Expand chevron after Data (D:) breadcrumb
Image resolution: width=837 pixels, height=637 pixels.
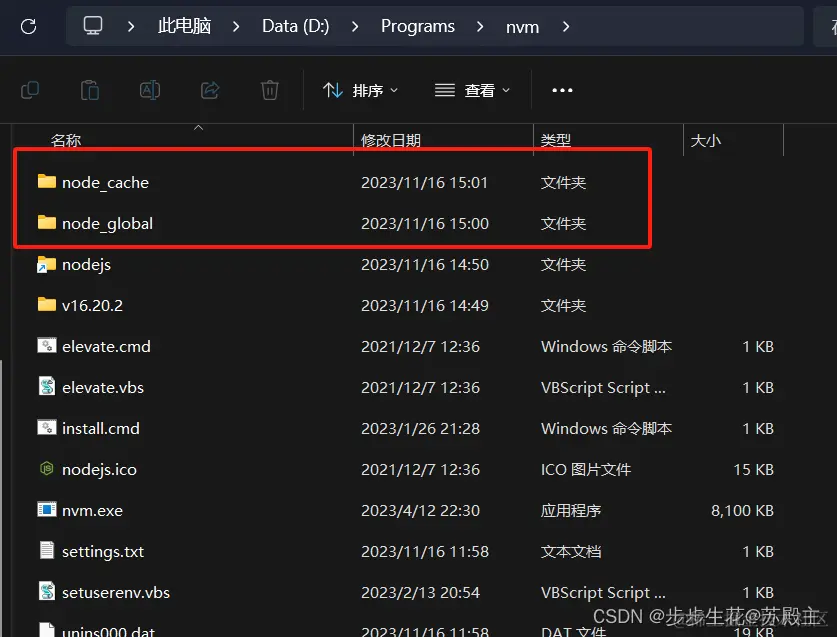355,26
